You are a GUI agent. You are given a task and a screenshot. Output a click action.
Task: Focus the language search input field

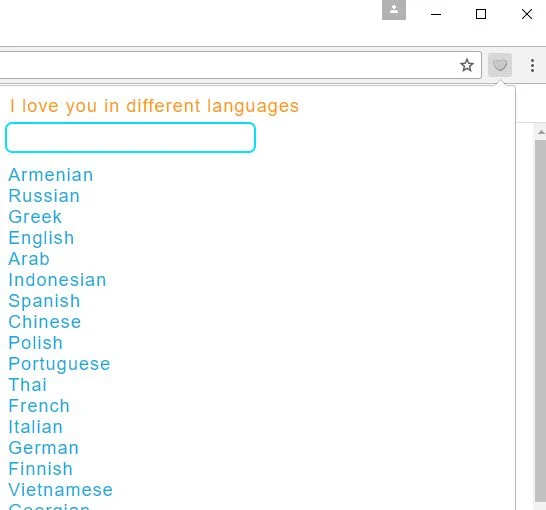click(131, 137)
